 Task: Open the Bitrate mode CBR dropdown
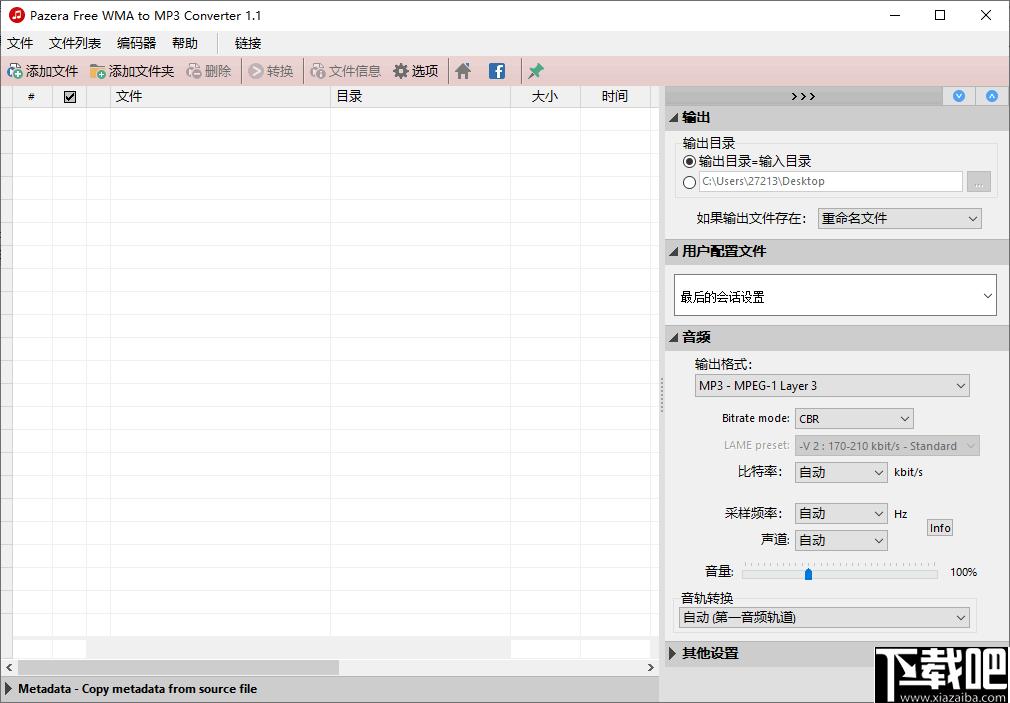pos(854,419)
